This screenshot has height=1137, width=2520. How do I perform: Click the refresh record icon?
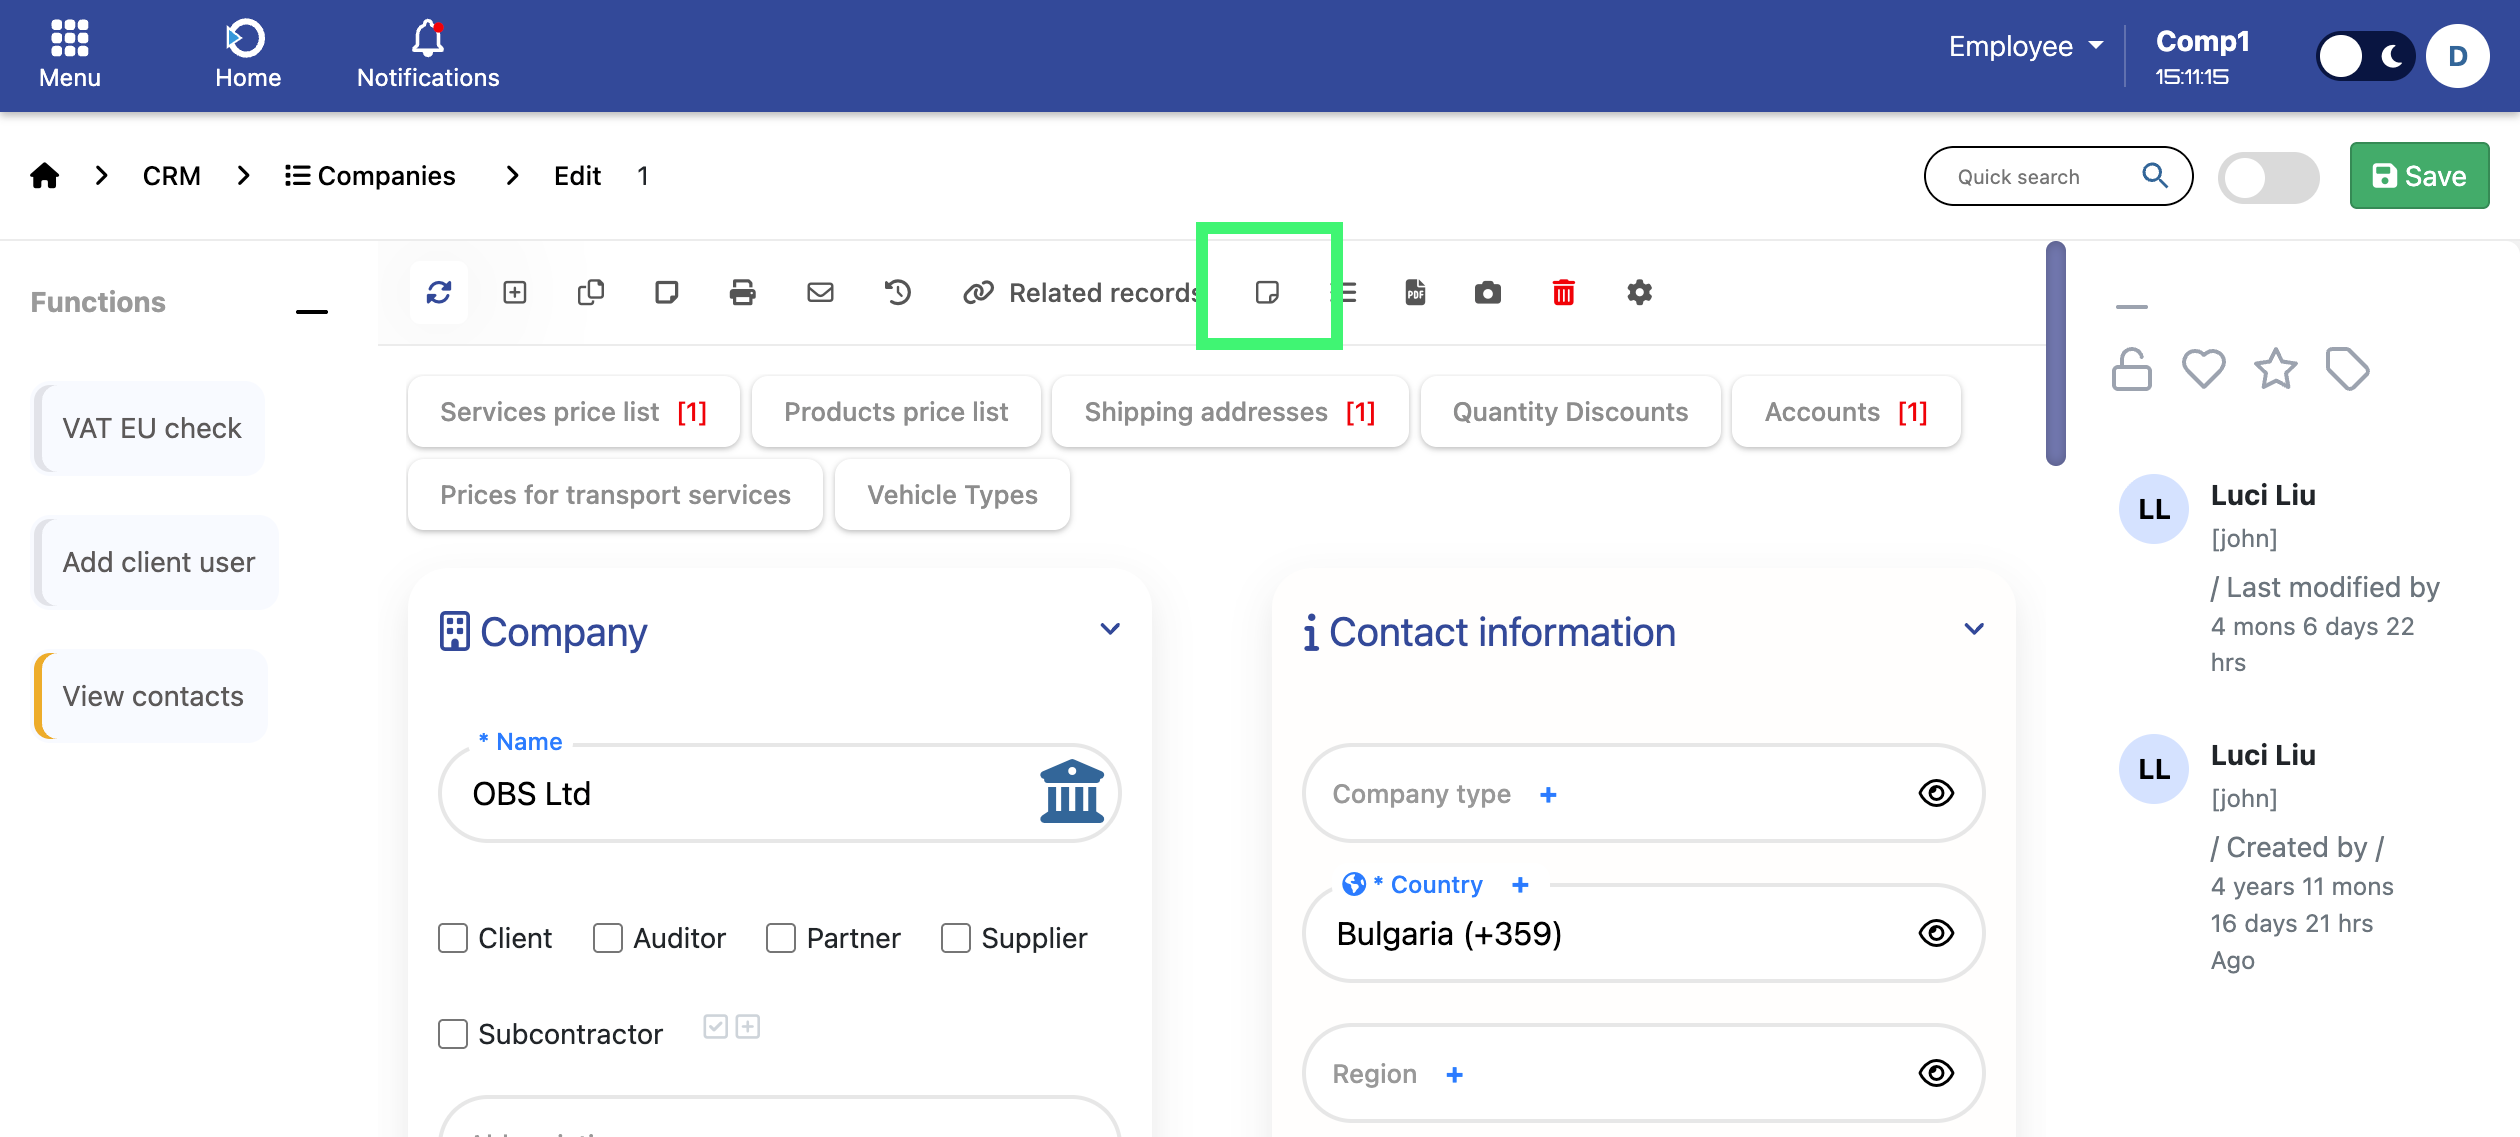[x=439, y=292]
